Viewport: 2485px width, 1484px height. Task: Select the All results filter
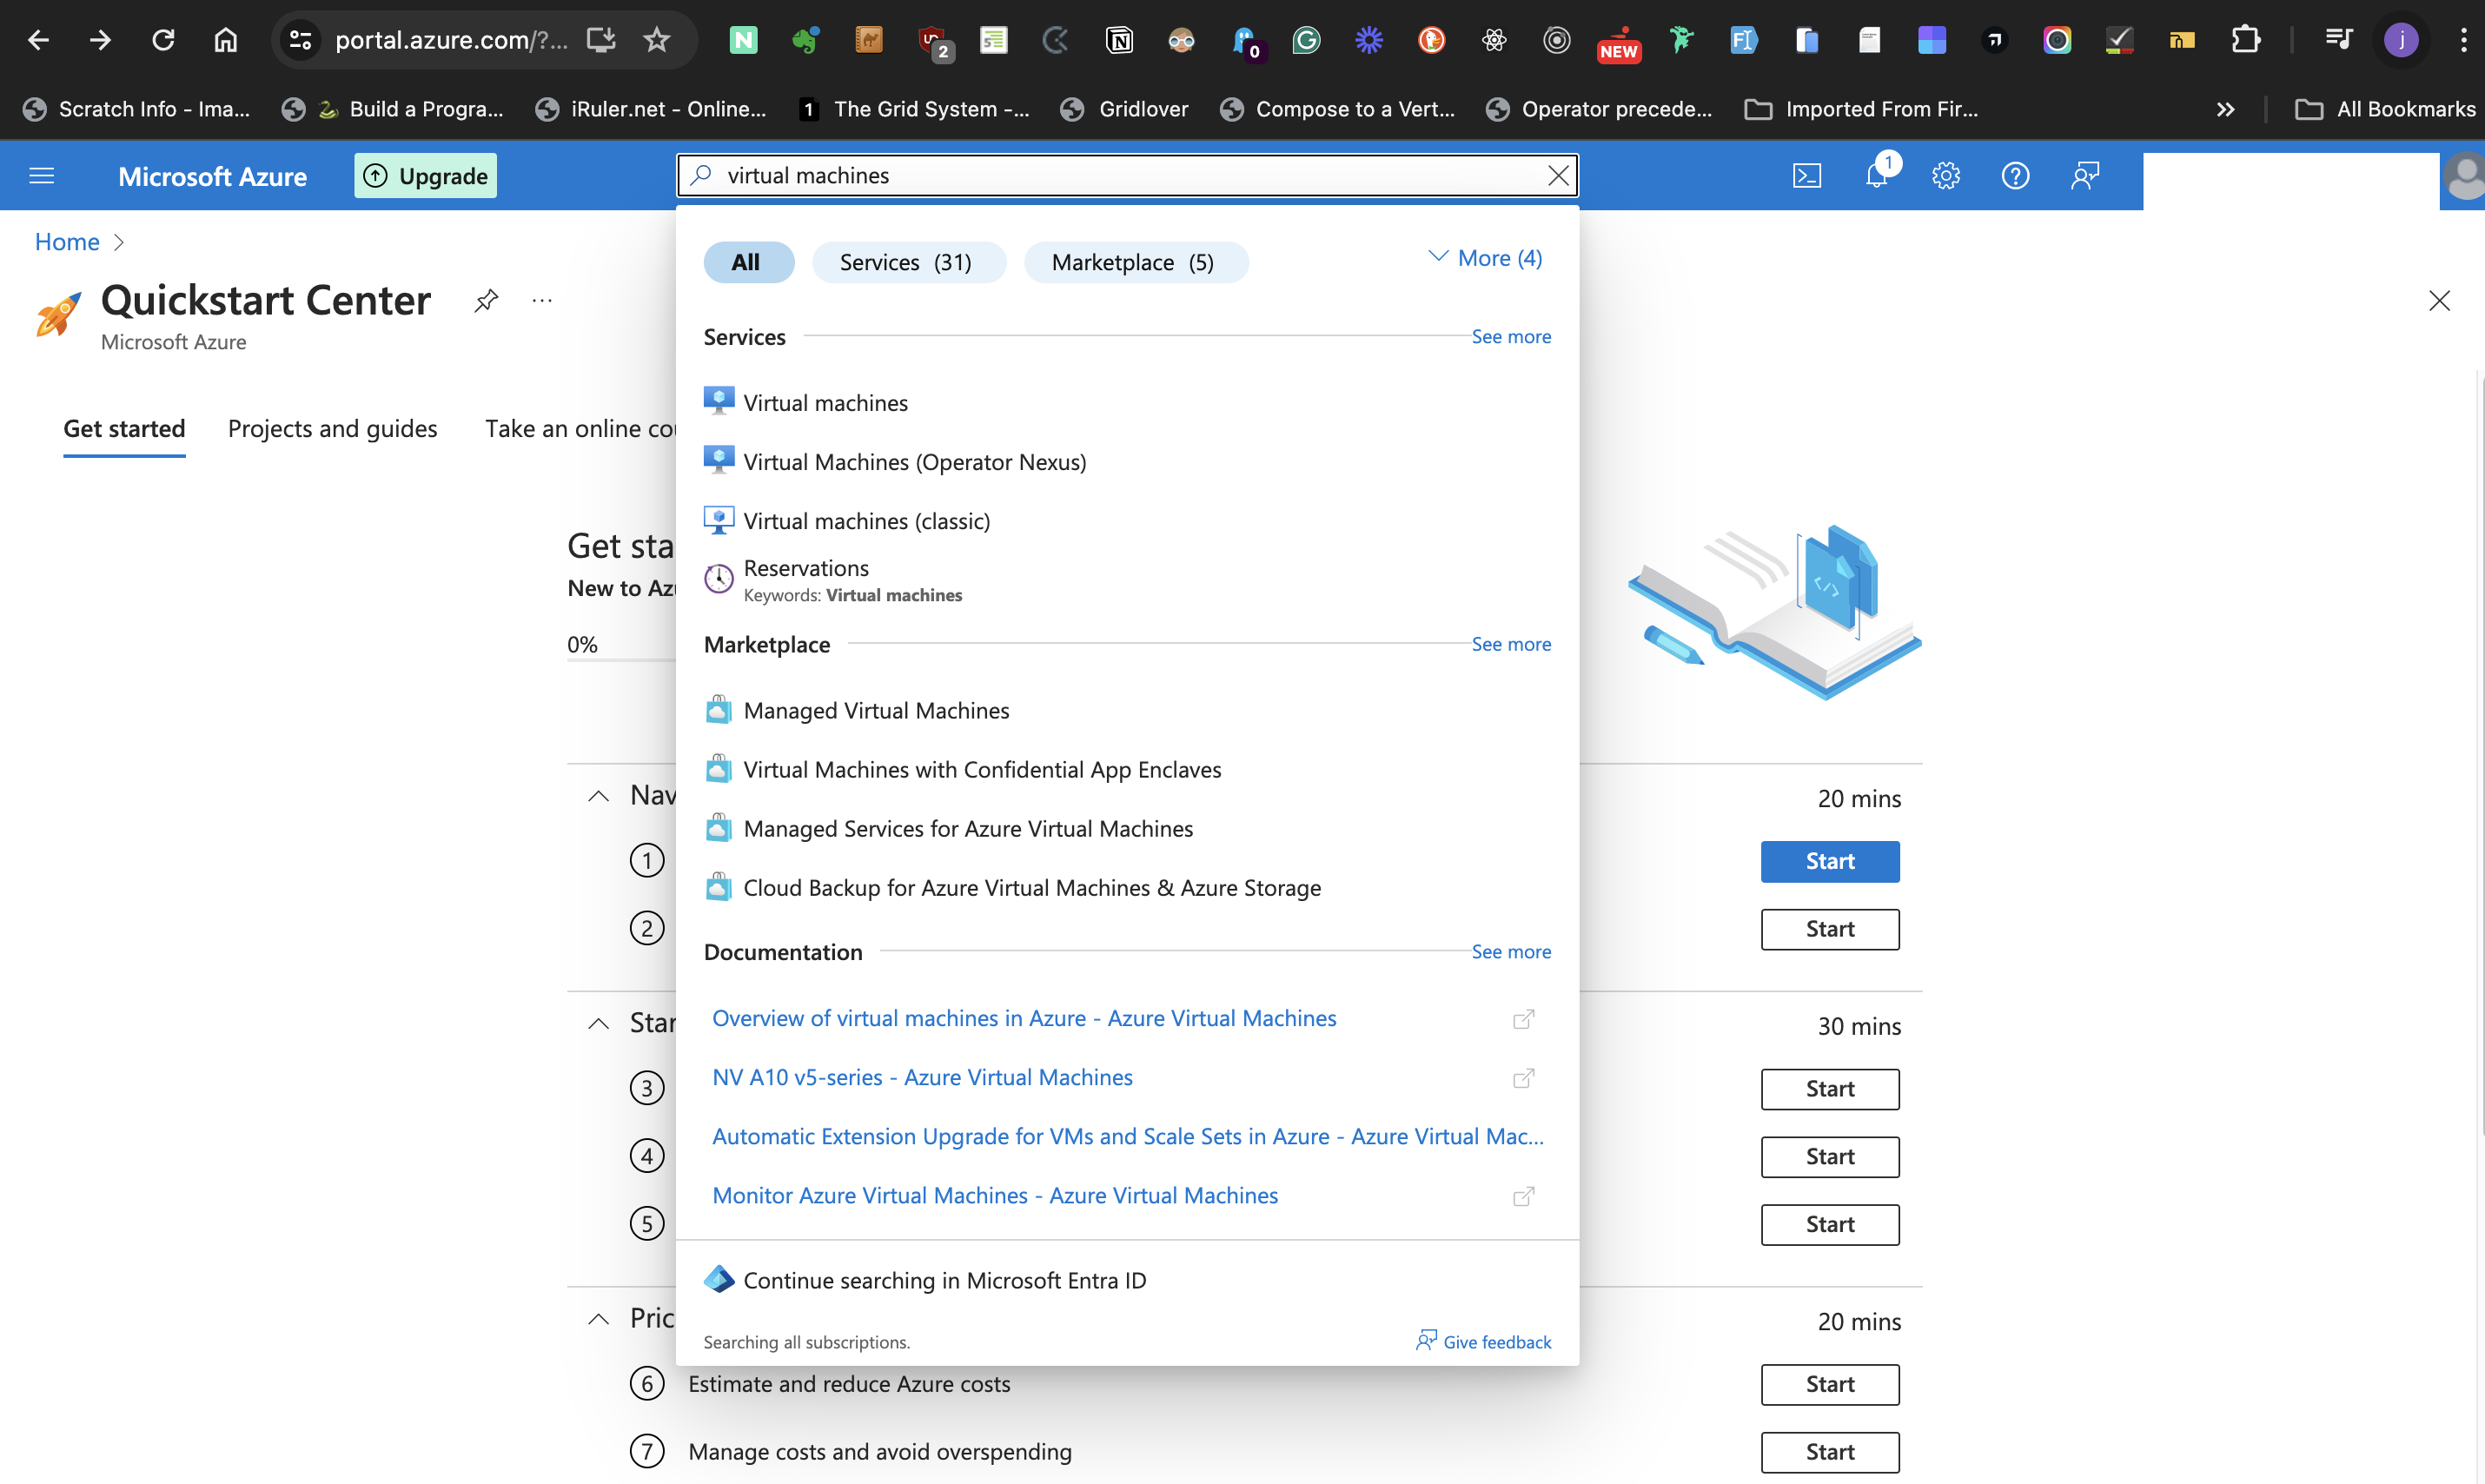(x=748, y=262)
